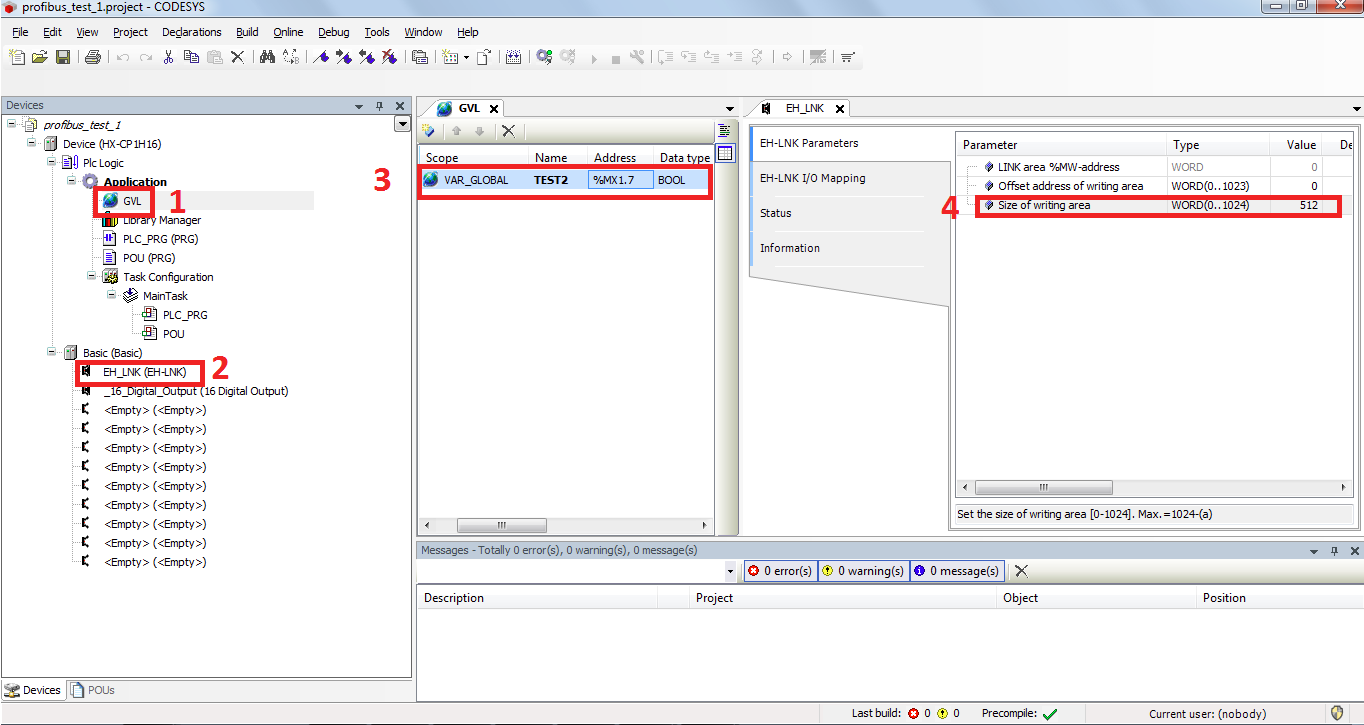Click the Cut scissors icon
The image size is (1364, 725).
tap(169, 57)
